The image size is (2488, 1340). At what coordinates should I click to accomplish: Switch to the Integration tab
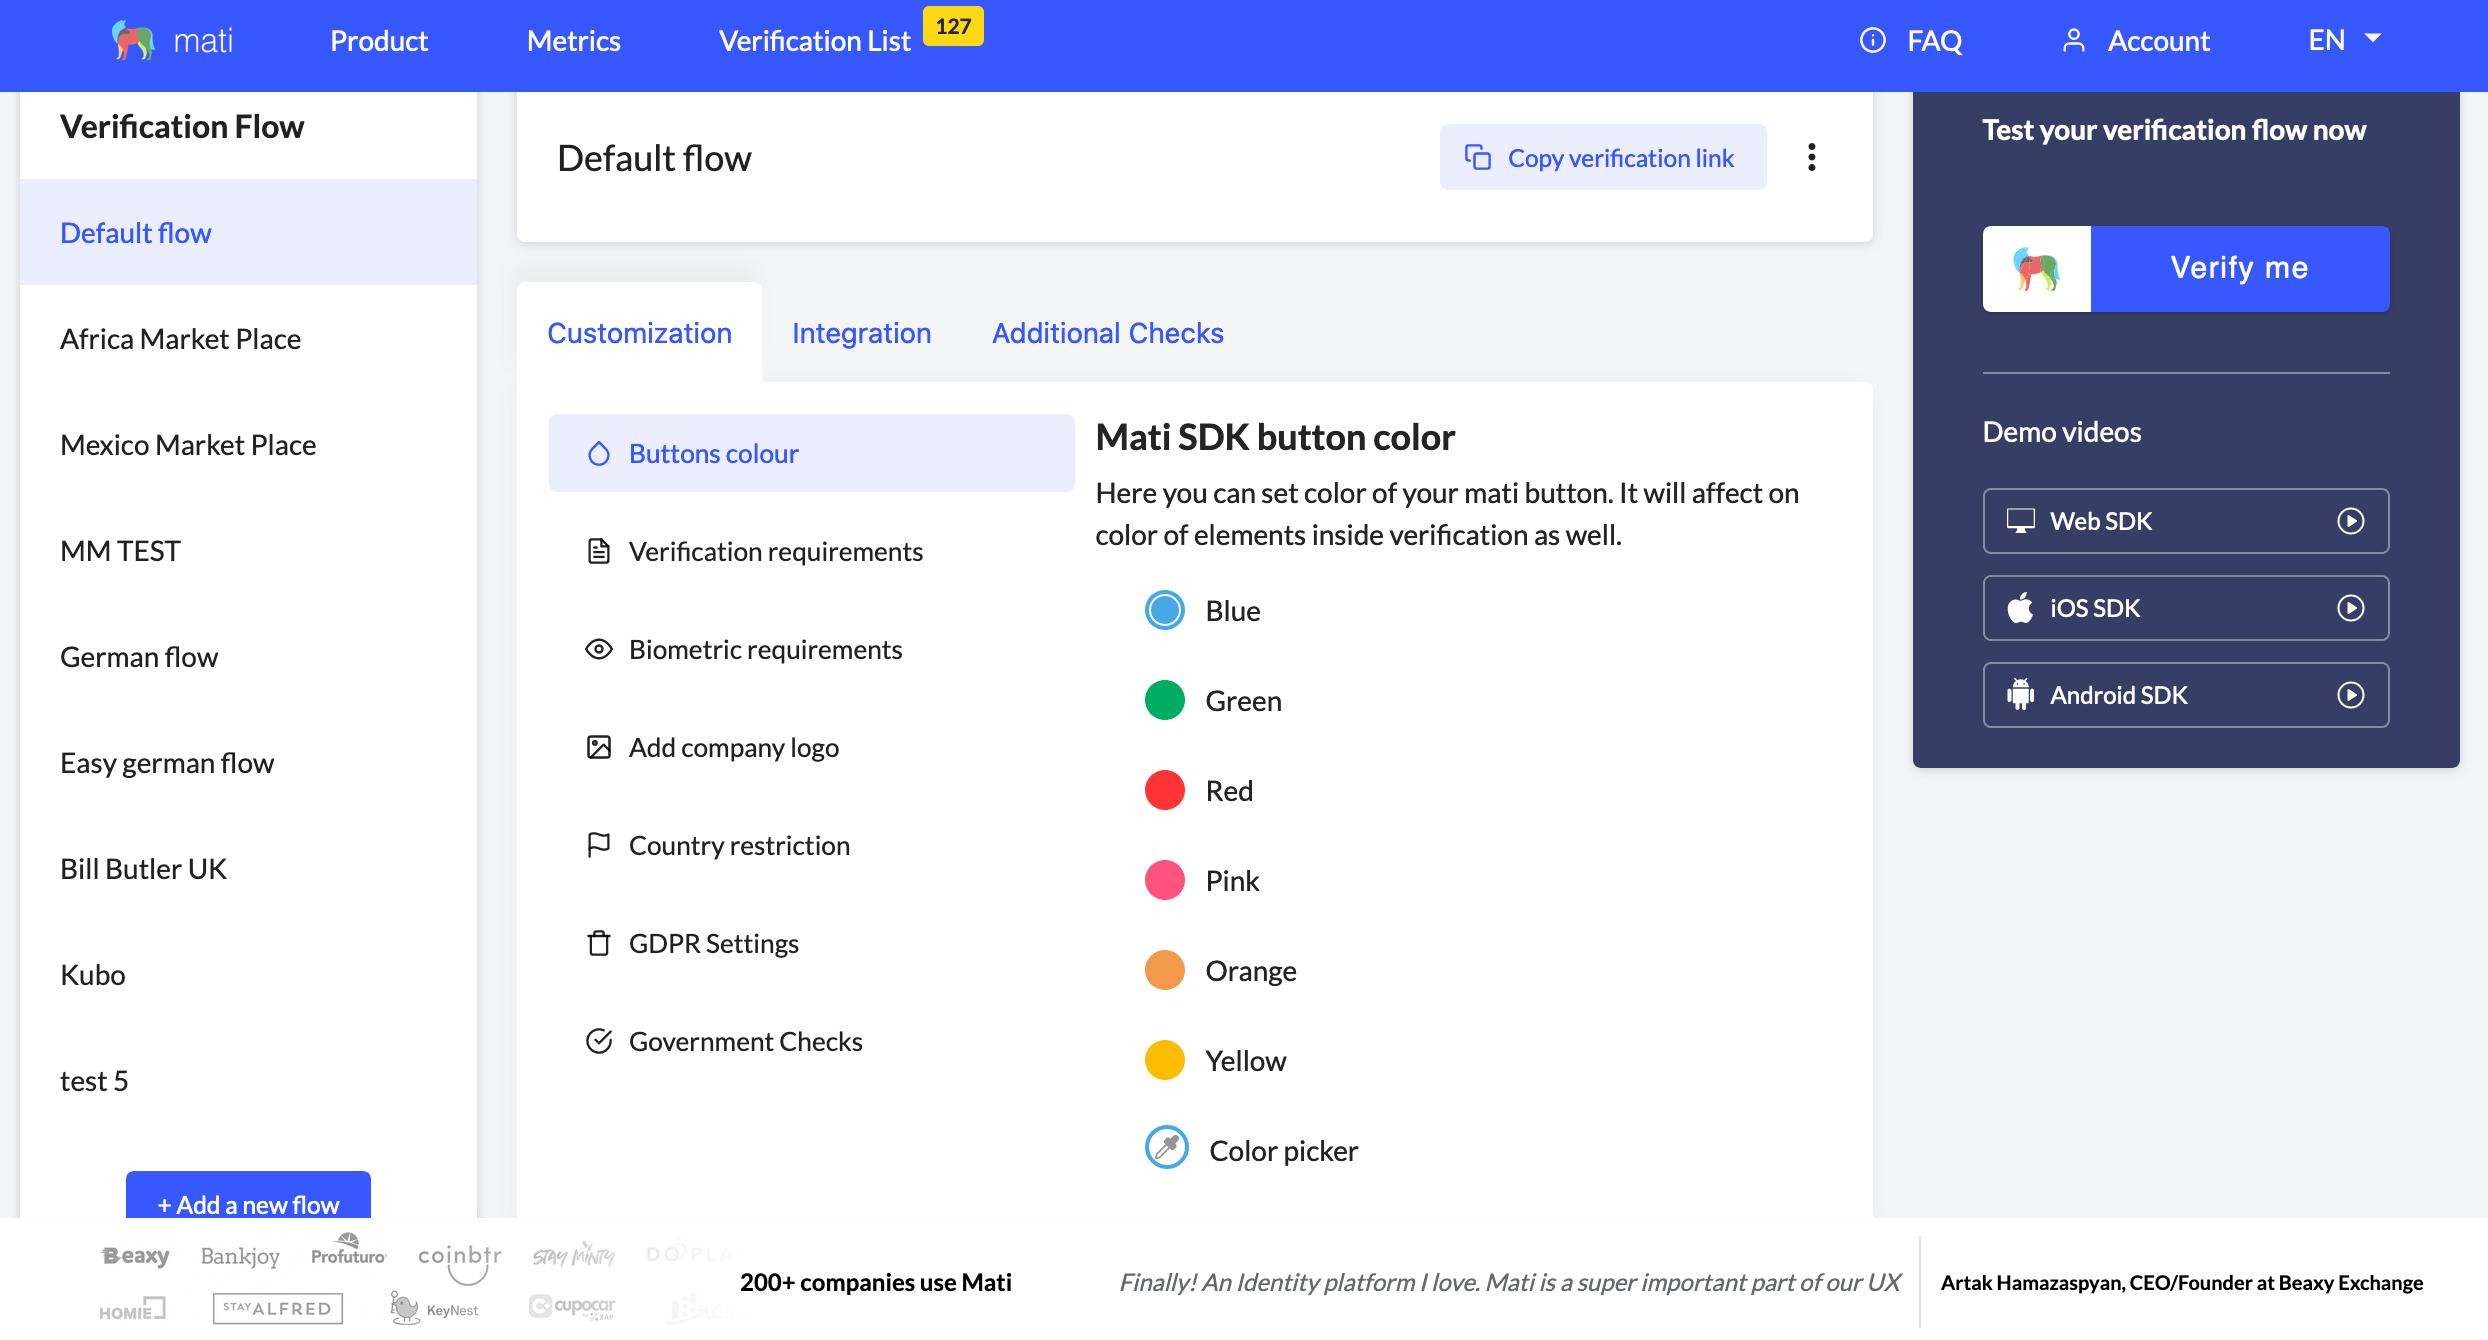[x=861, y=333]
